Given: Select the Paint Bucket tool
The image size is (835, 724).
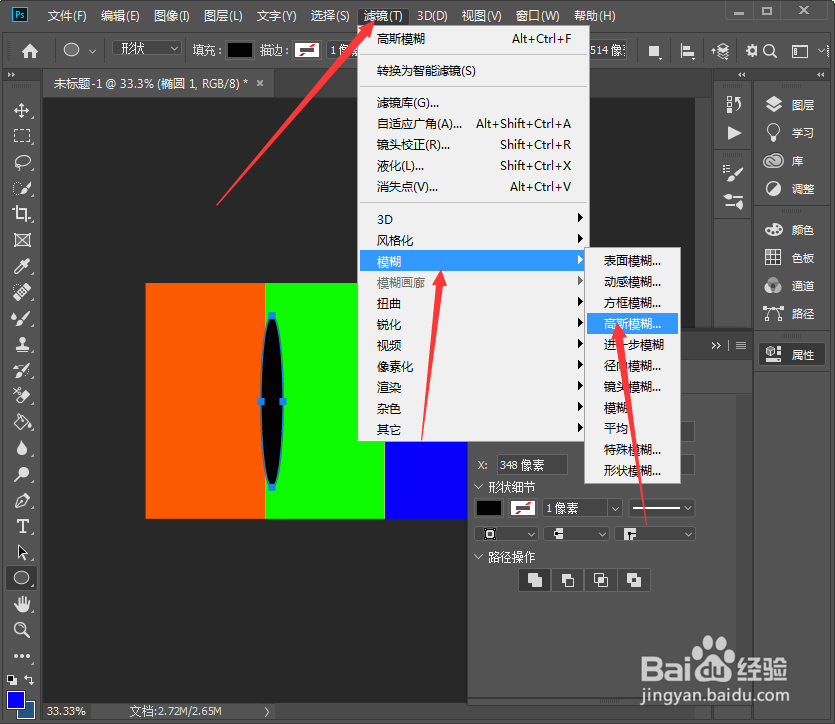Looking at the screenshot, I should 22,422.
